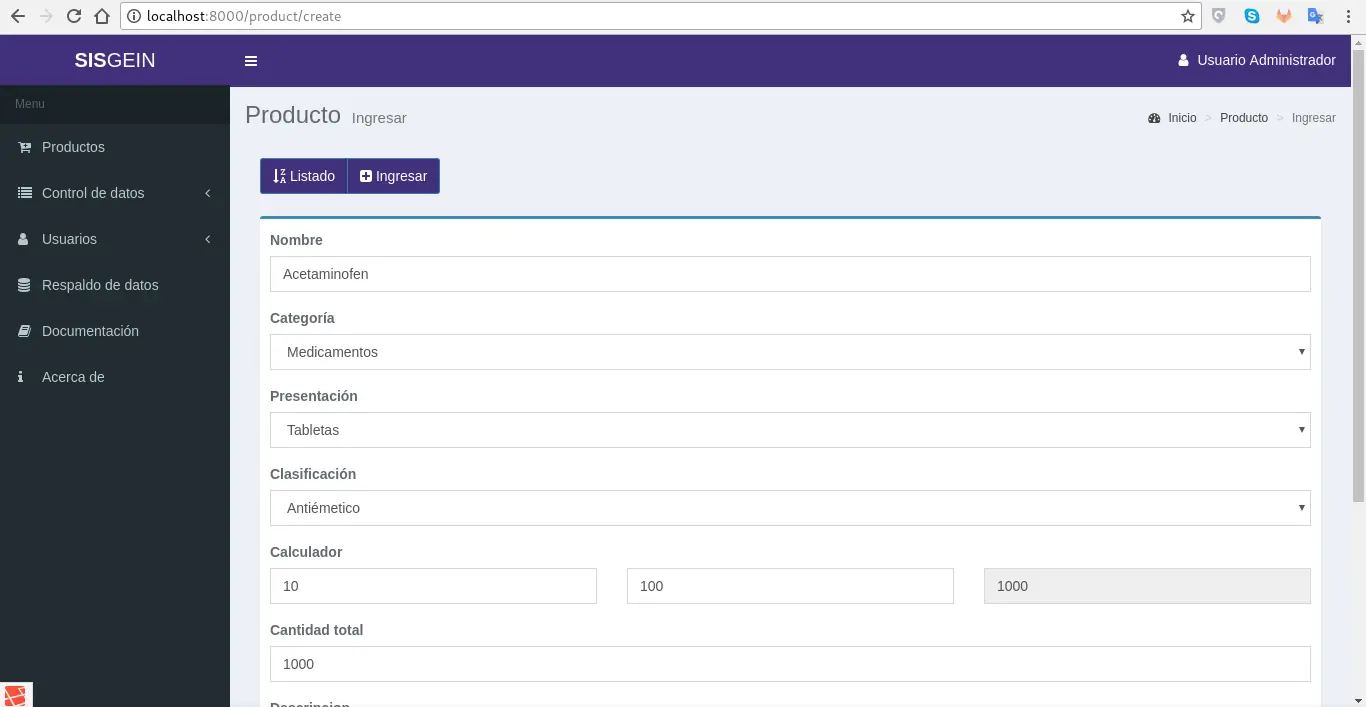
Task: Click the disabled Calculador result field
Action: [1147, 586]
